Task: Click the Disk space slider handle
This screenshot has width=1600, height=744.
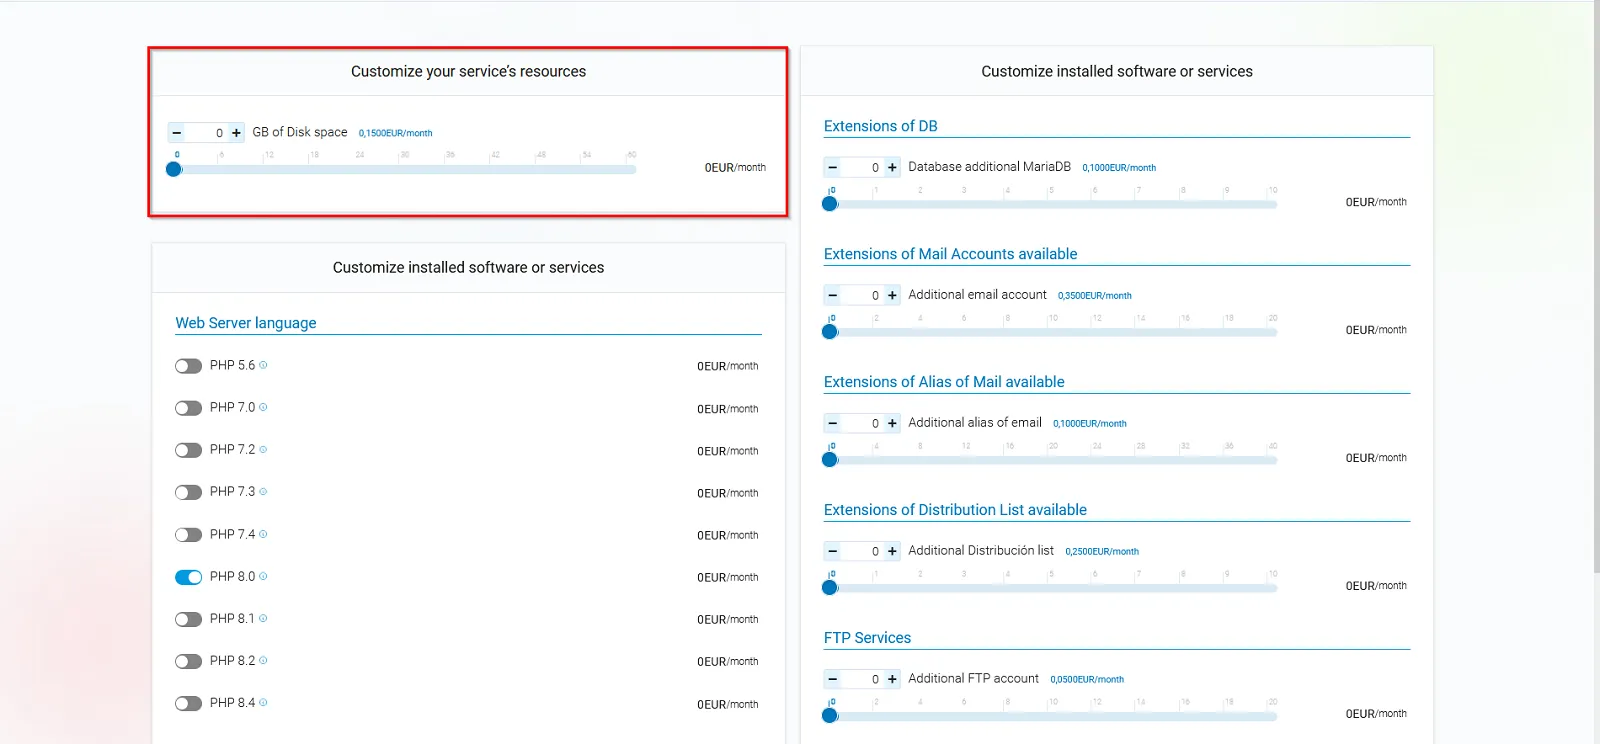Action: point(174,169)
